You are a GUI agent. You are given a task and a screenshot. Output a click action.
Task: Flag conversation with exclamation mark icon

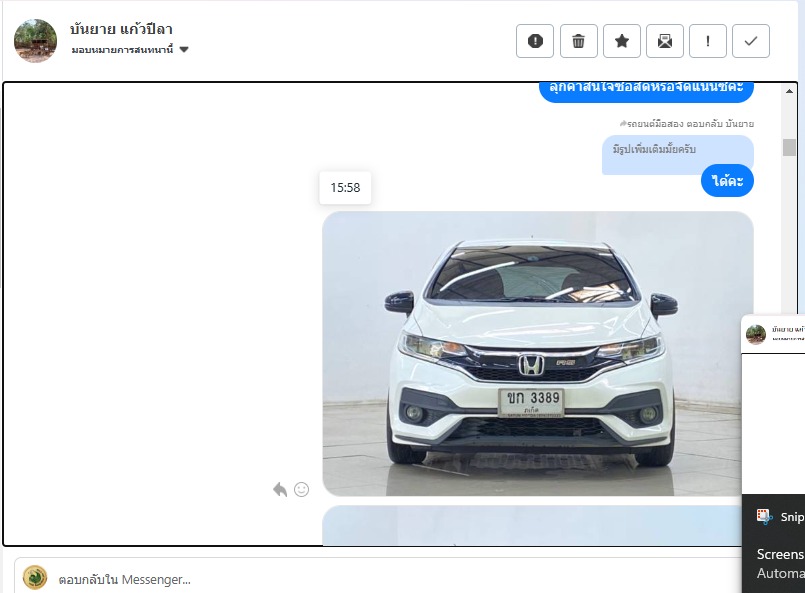(708, 41)
